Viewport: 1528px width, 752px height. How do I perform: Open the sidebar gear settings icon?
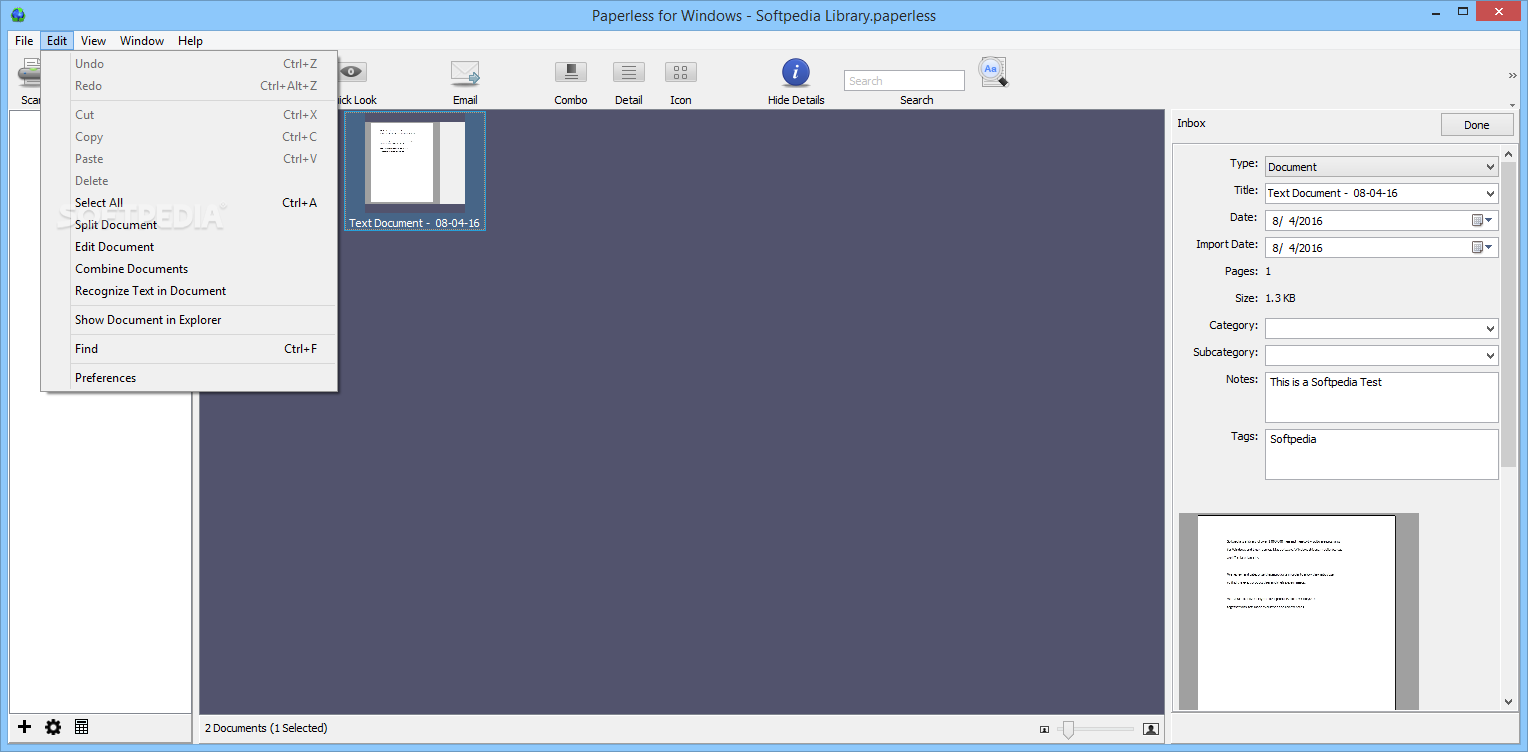53,727
